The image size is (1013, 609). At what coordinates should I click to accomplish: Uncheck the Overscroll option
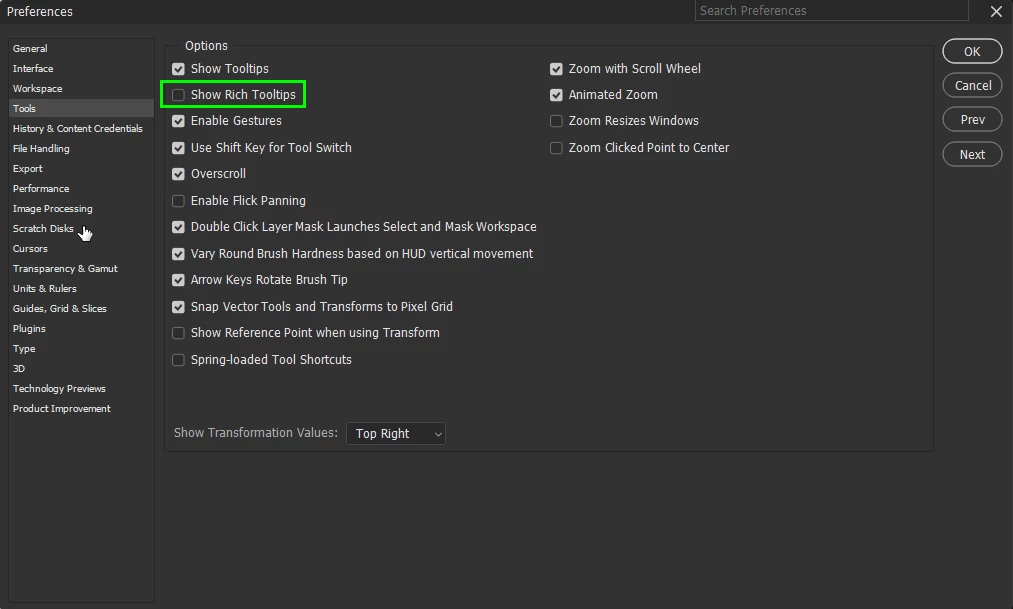click(x=178, y=174)
